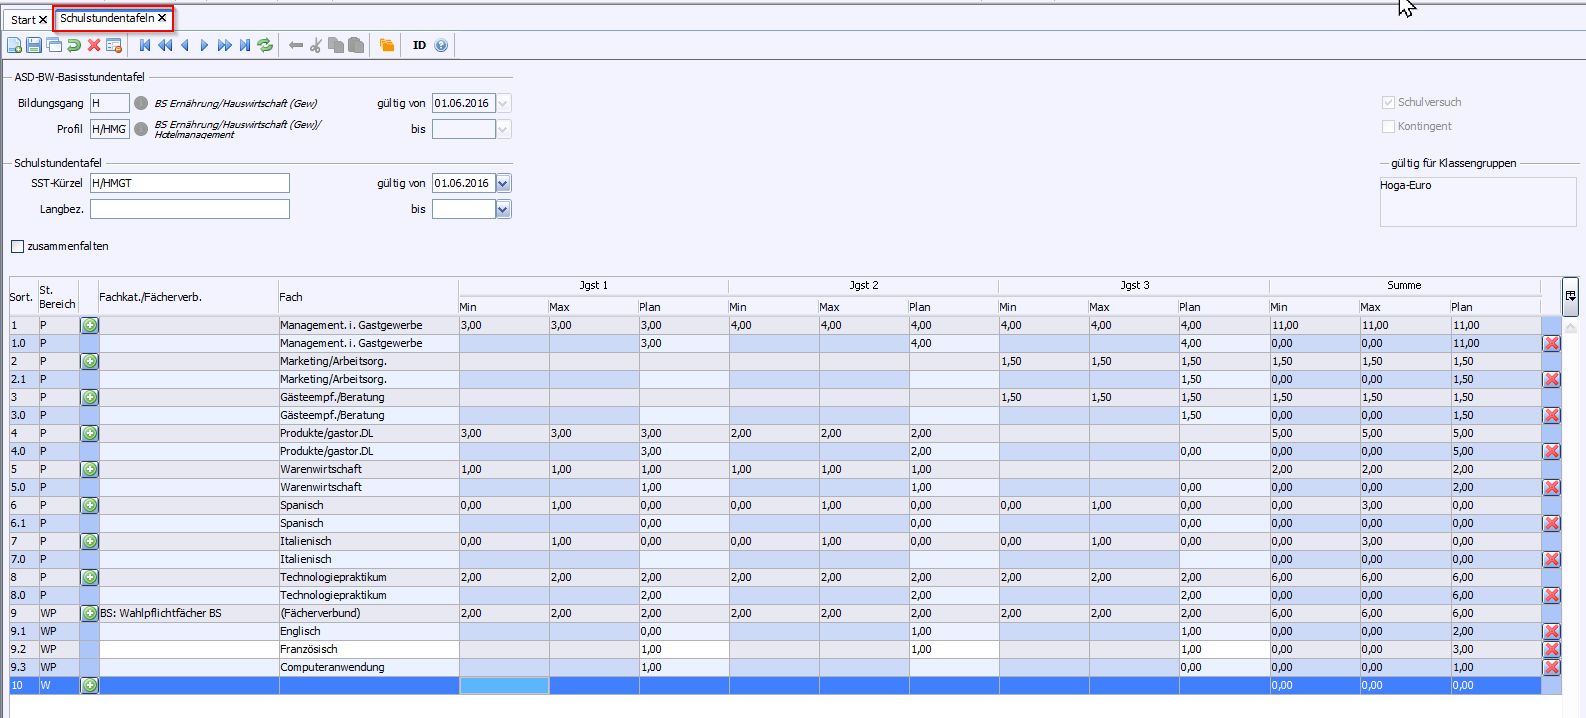Click the Langbez. input field
Image resolution: width=1586 pixels, height=718 pixels.
pyautogui.click(x=190, y=209)
